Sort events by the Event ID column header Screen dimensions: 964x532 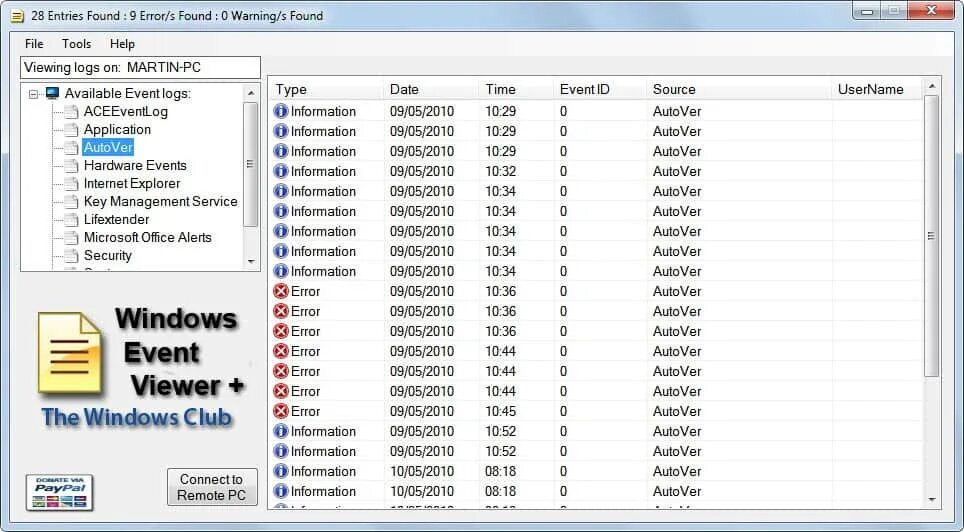pos(599,89)
